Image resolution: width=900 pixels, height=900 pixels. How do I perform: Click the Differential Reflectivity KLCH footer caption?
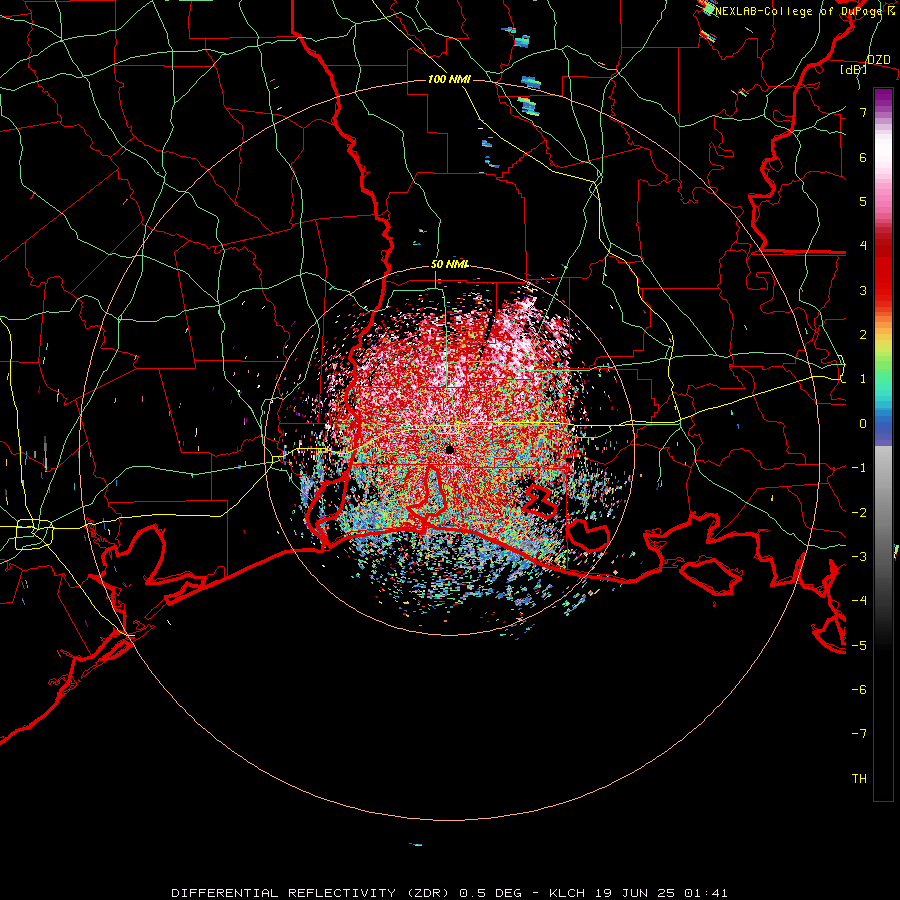coord(449,893)
